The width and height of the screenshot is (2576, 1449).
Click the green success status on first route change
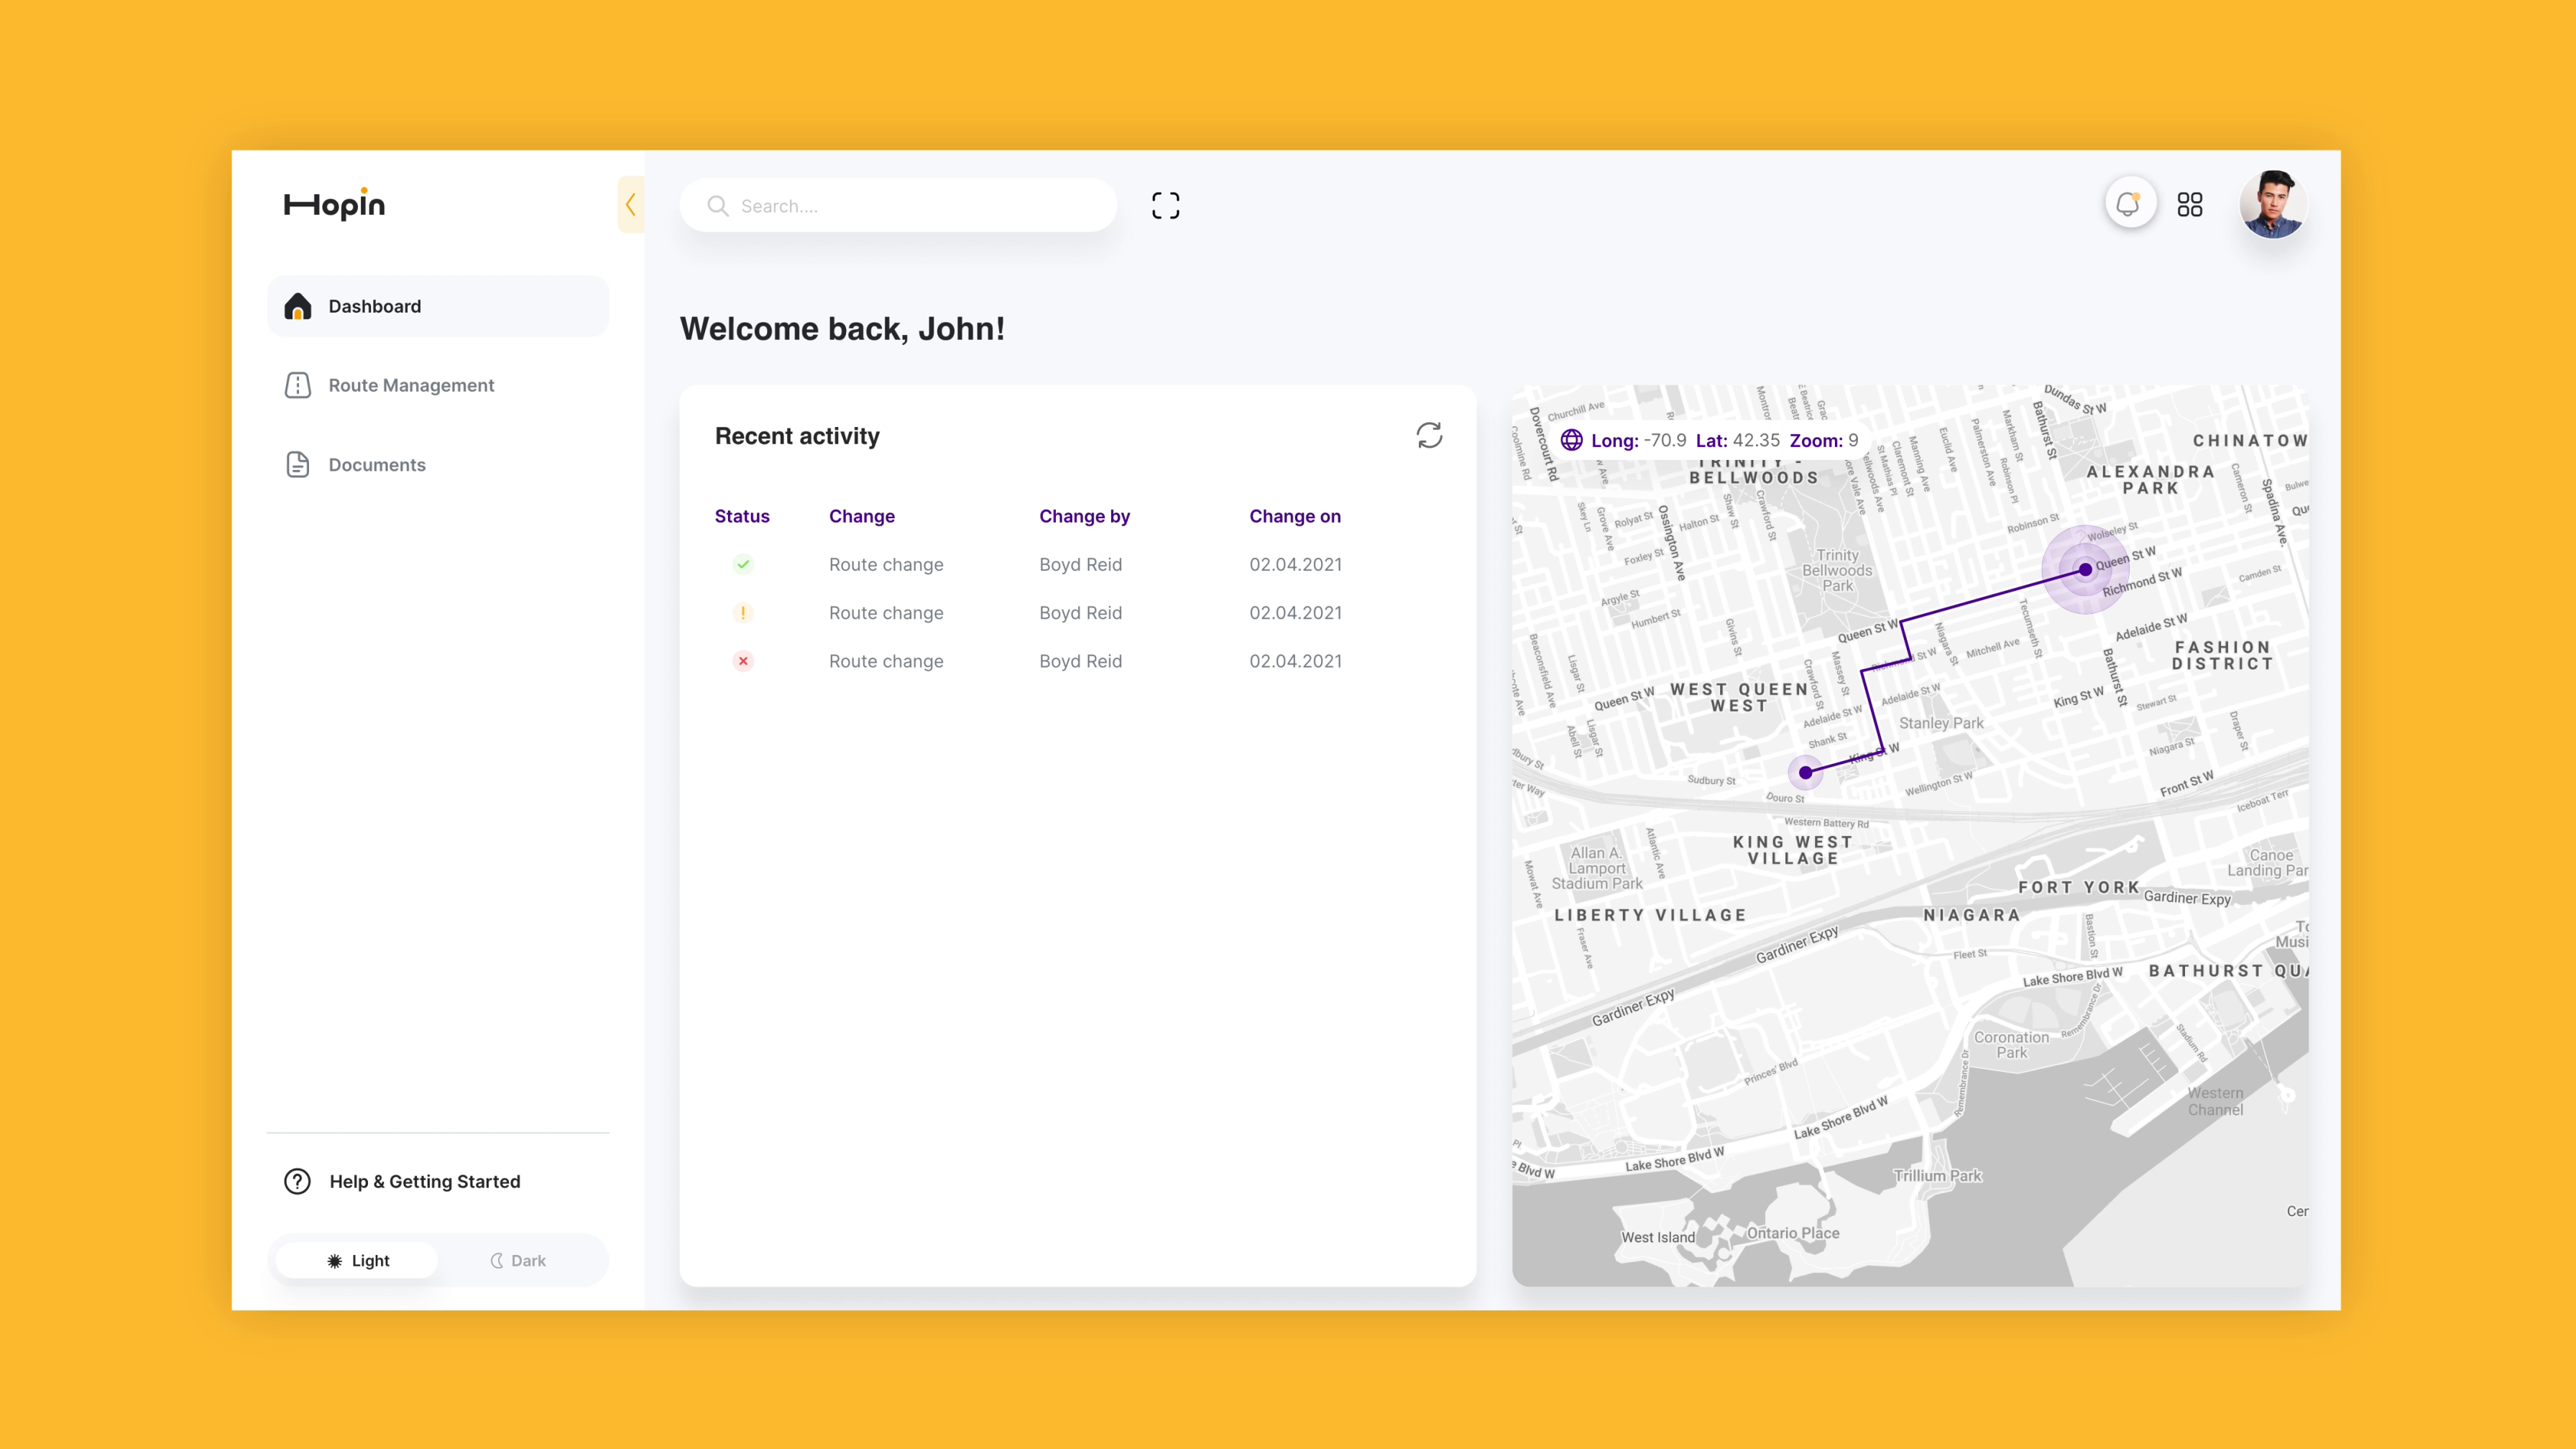(743, 564)
